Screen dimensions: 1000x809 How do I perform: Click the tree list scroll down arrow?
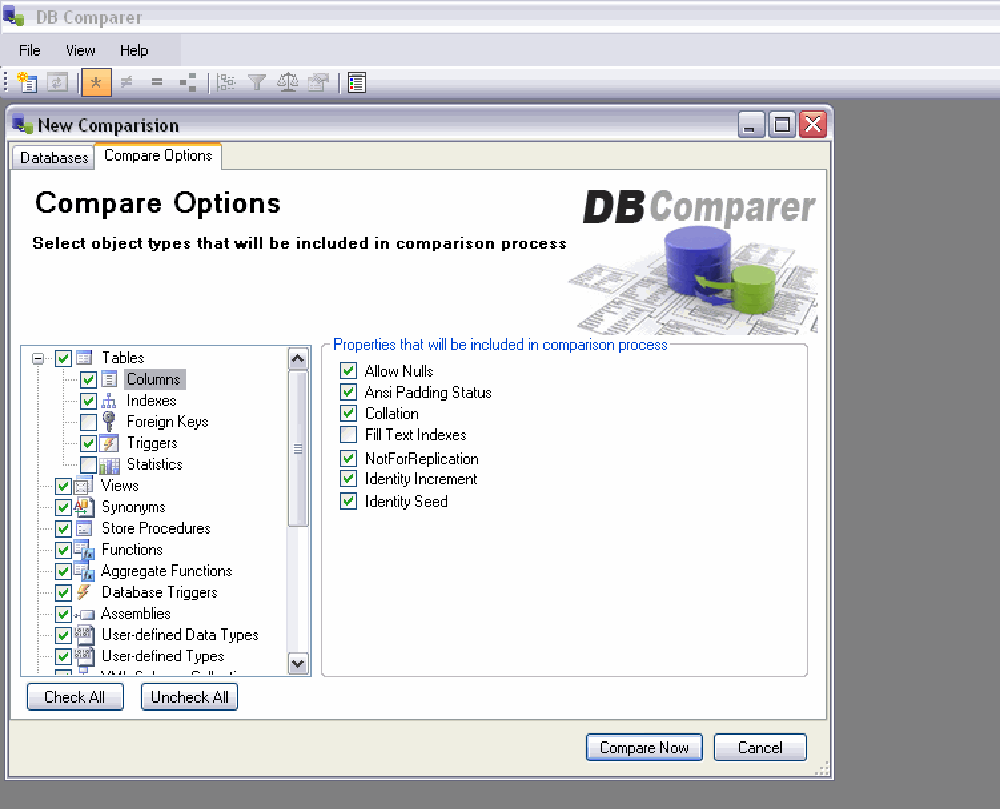coord(298,664)
